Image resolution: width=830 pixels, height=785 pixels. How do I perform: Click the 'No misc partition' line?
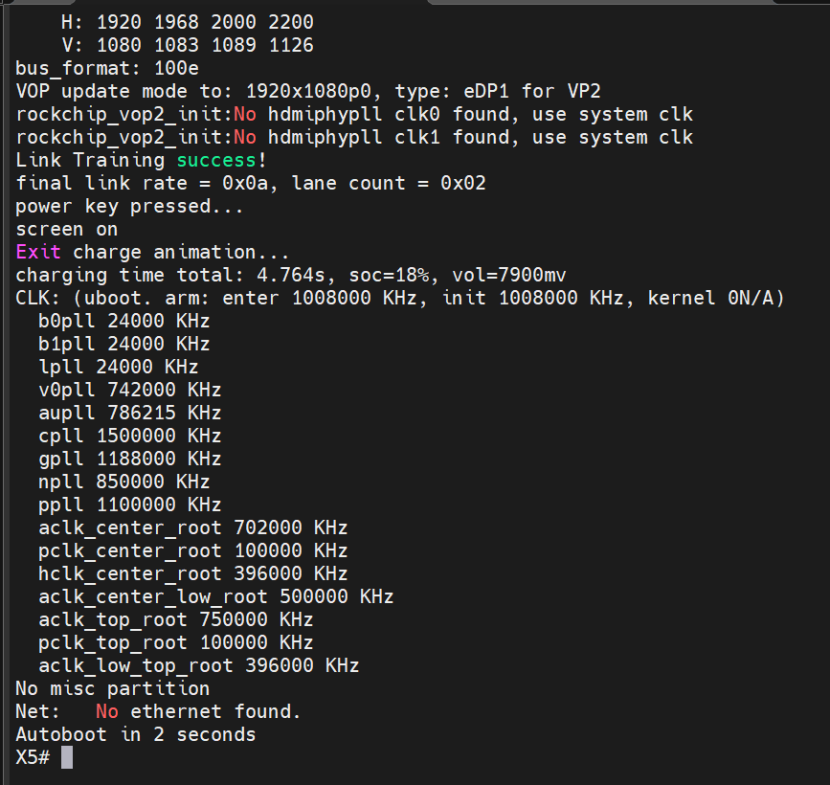click(x=112, y=689)
